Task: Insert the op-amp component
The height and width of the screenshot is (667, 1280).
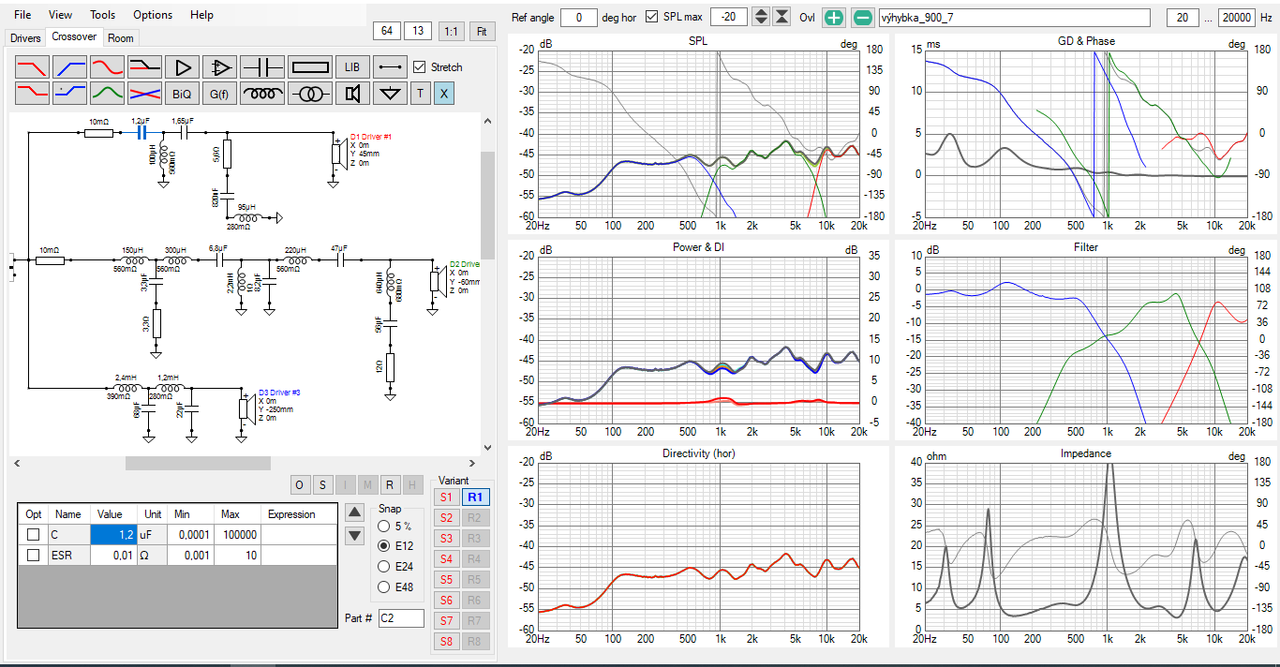Action: point(219,67)
